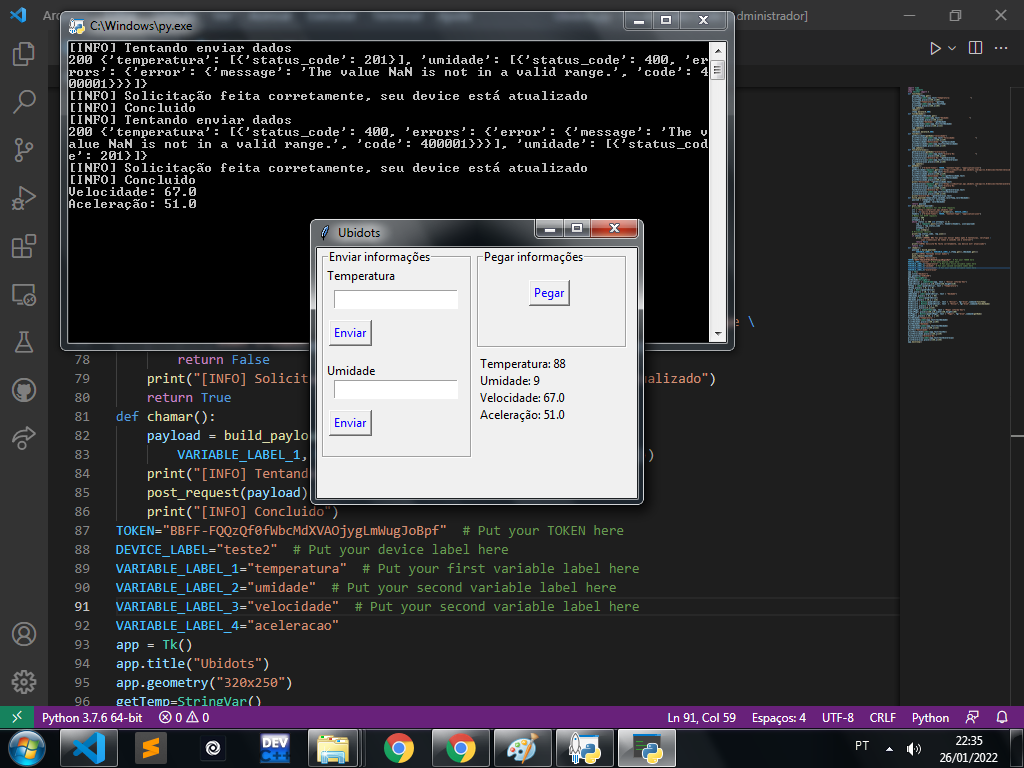Click the Aceleração: 51.0 label in Ubidots
Screen dimensions: 1024x768
click(x=522, y=415)
